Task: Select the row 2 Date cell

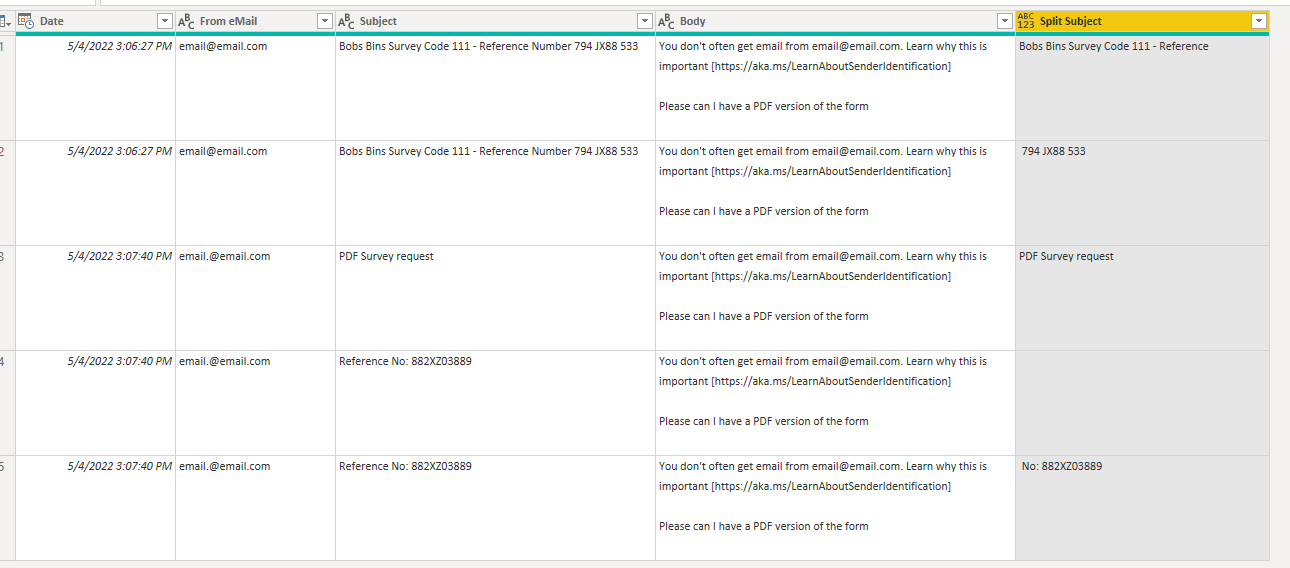Action: click(95, 193)
